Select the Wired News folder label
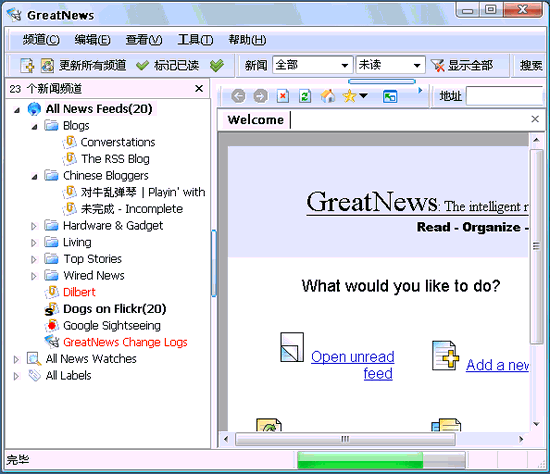The height and width of the screenshot is (474, 550). (94, 275)
